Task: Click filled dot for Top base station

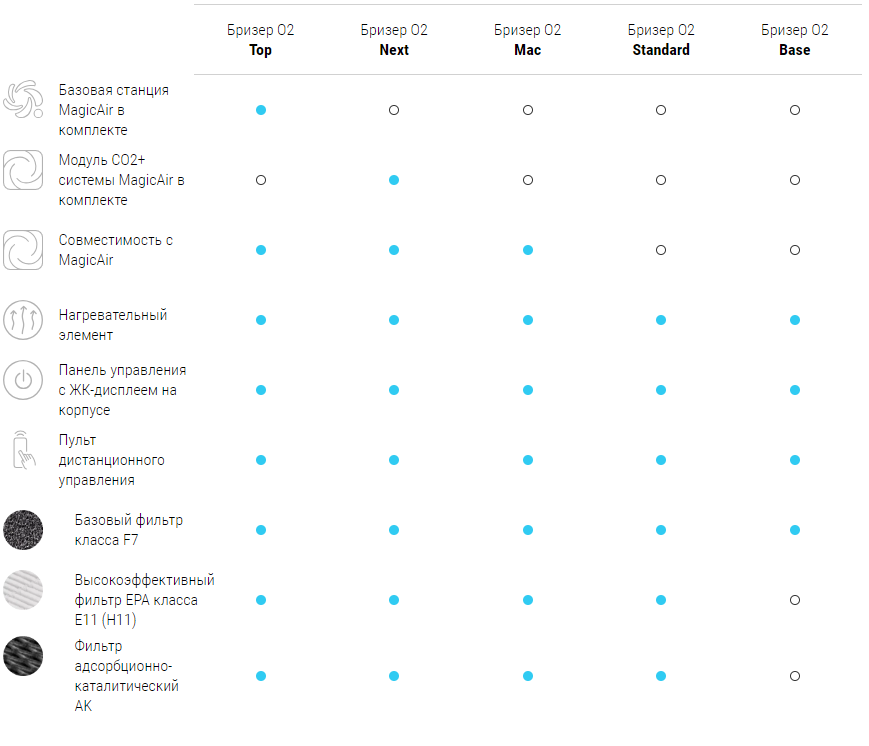Action: pyautogui.click(x=261, y=110)
